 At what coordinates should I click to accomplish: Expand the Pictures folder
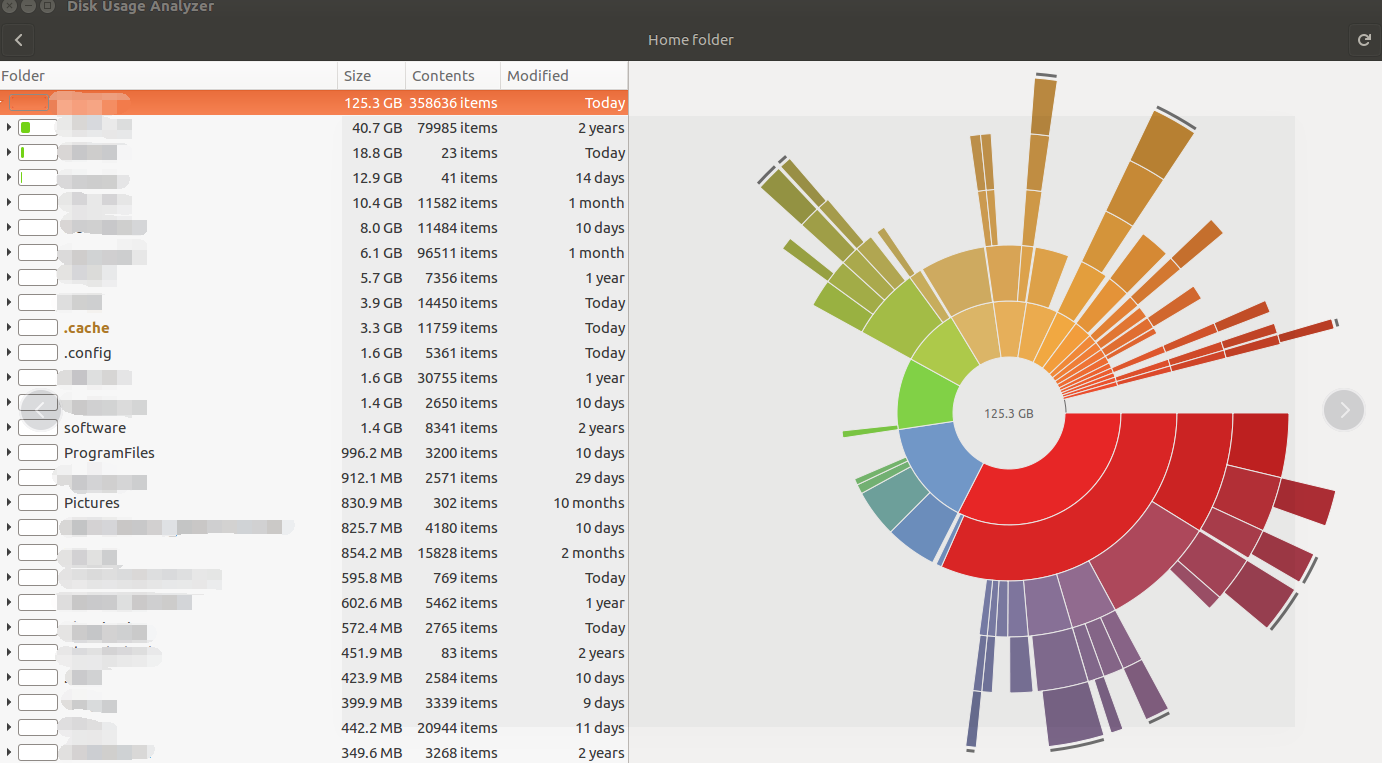8,502
